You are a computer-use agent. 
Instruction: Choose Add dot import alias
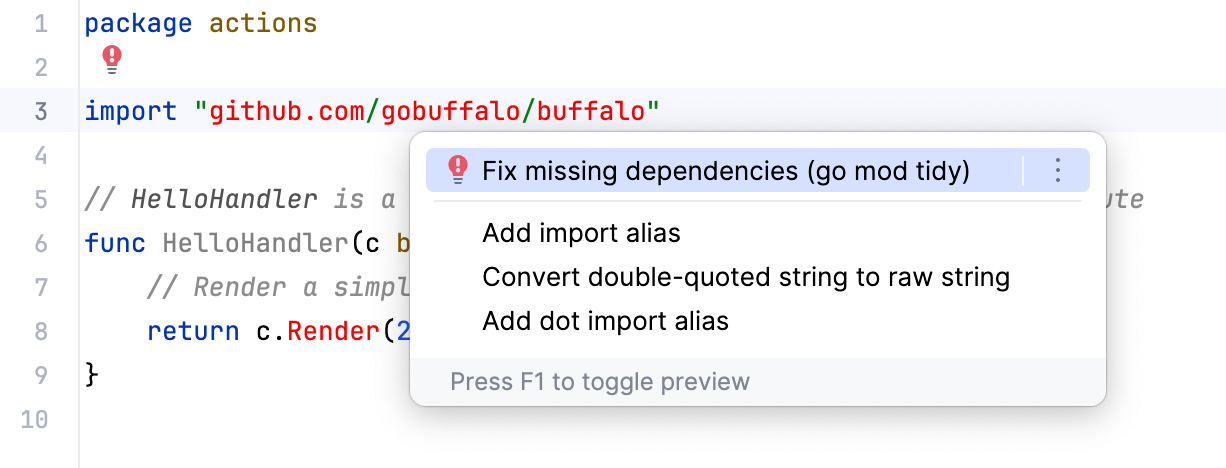(605, 321)
